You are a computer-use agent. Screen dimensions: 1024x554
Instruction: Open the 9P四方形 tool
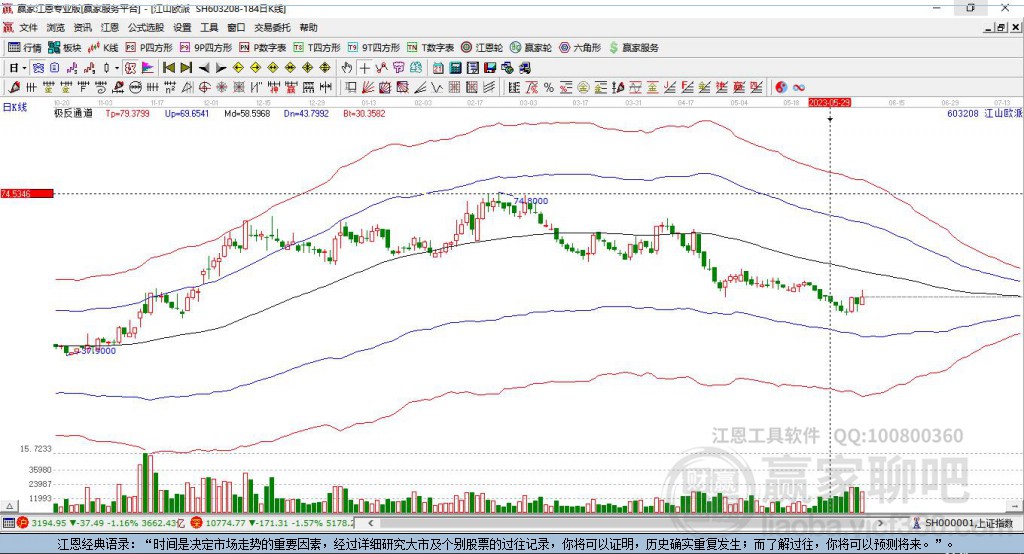[206, 48]
